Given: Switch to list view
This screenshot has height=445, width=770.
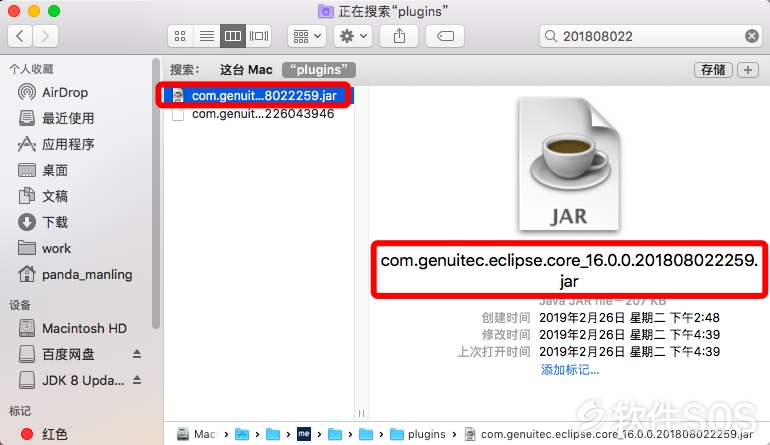Looking at the screenshot, I should point(207,36).
